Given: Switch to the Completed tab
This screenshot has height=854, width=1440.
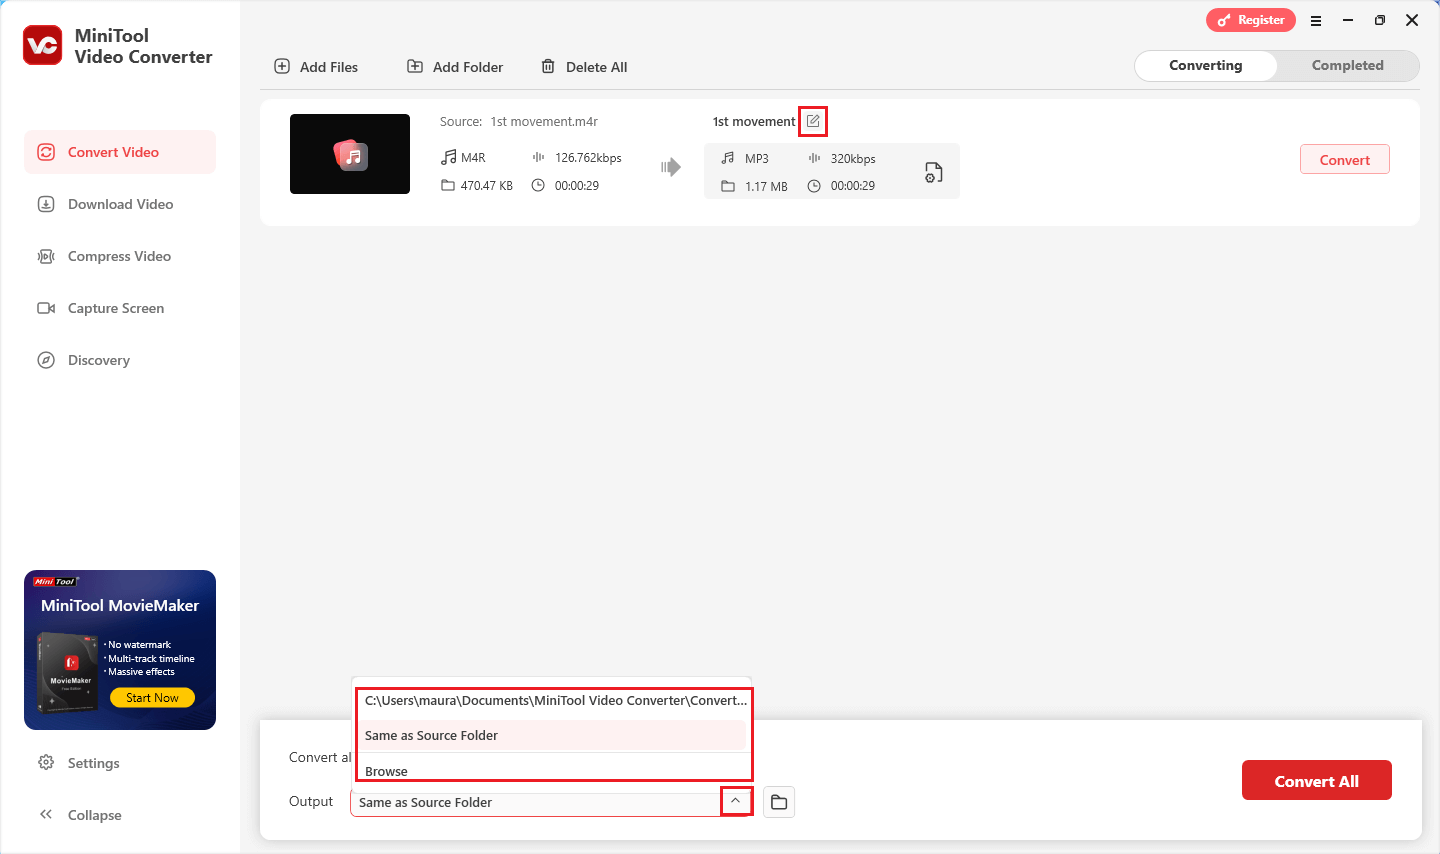Looking at the screenshot, I should [x=1347, y=65].
